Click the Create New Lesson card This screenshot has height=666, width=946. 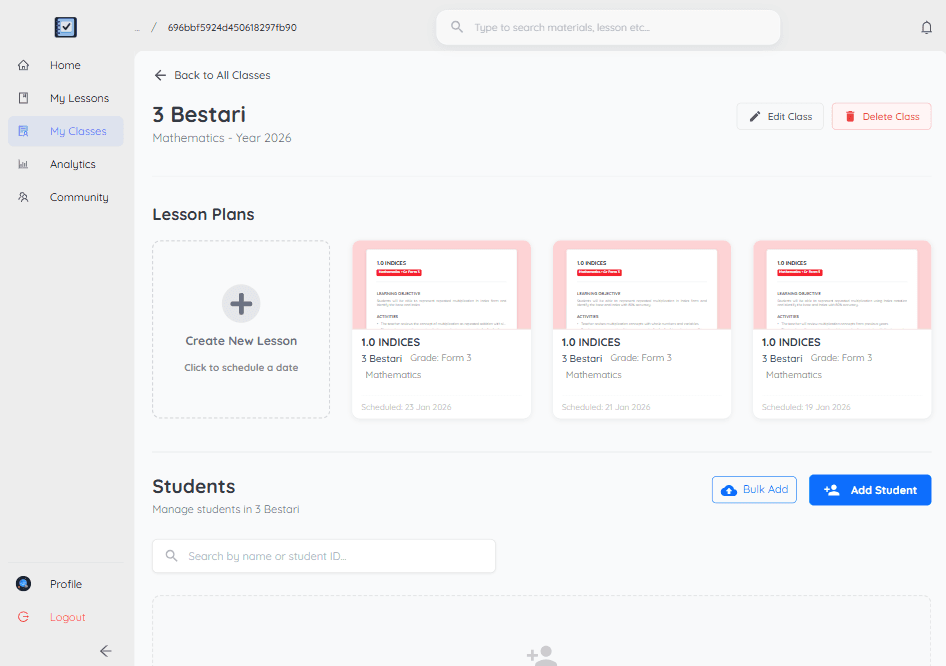tap(240, 329)
